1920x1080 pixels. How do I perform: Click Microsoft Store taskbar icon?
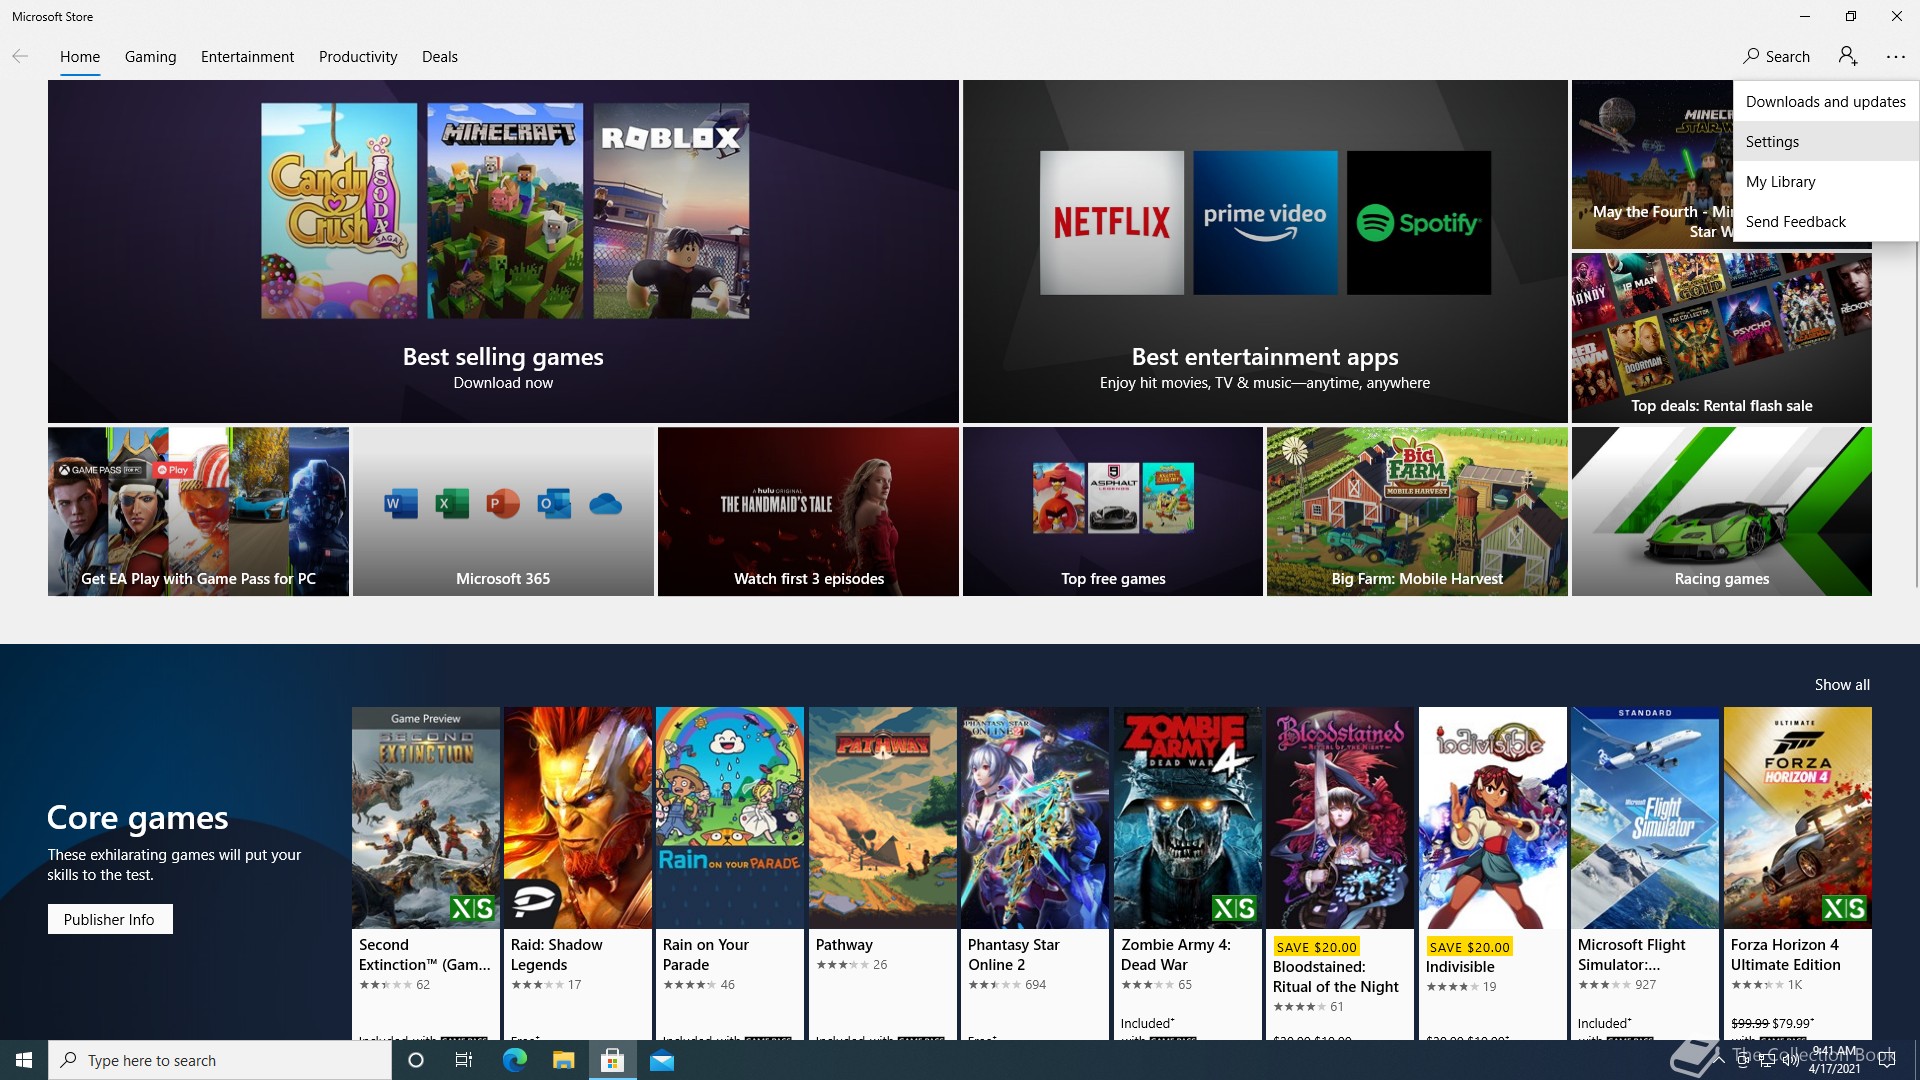(612, 1060)
